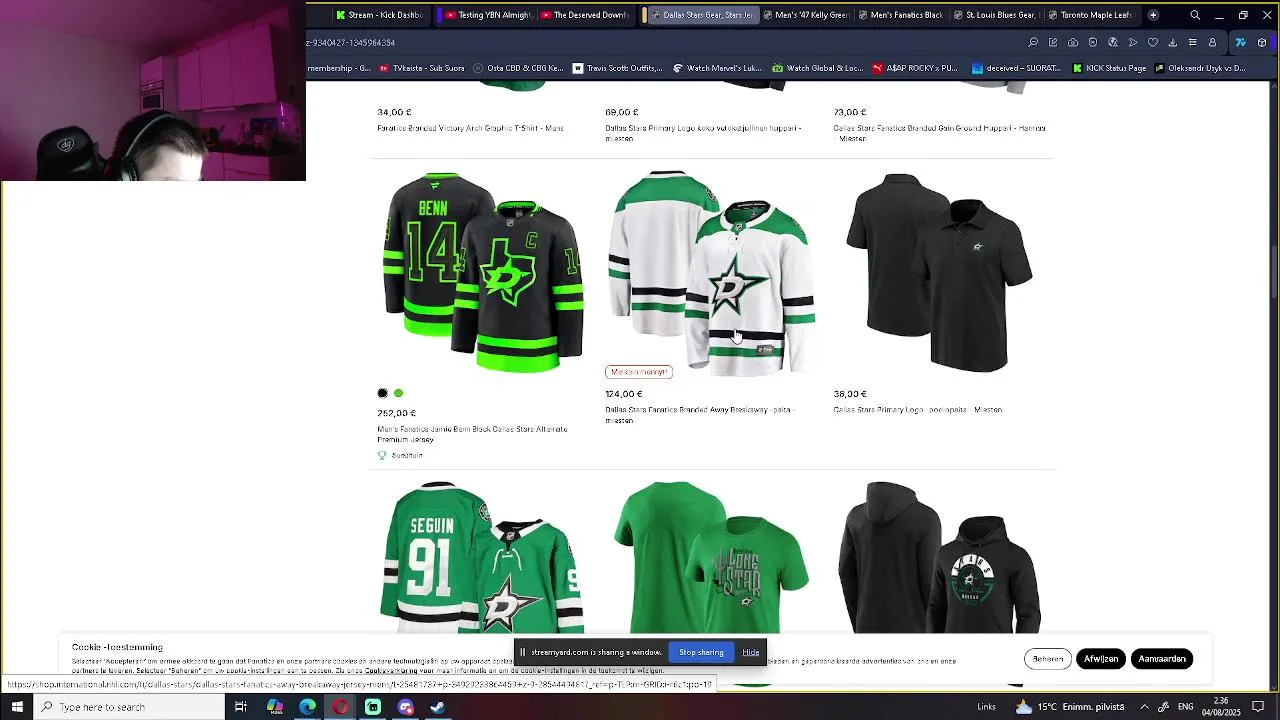This screenshot has height=720, width=1280.
Task: Click Aanvaarden to accept cookies
Action: click(x=1162, y=659)
